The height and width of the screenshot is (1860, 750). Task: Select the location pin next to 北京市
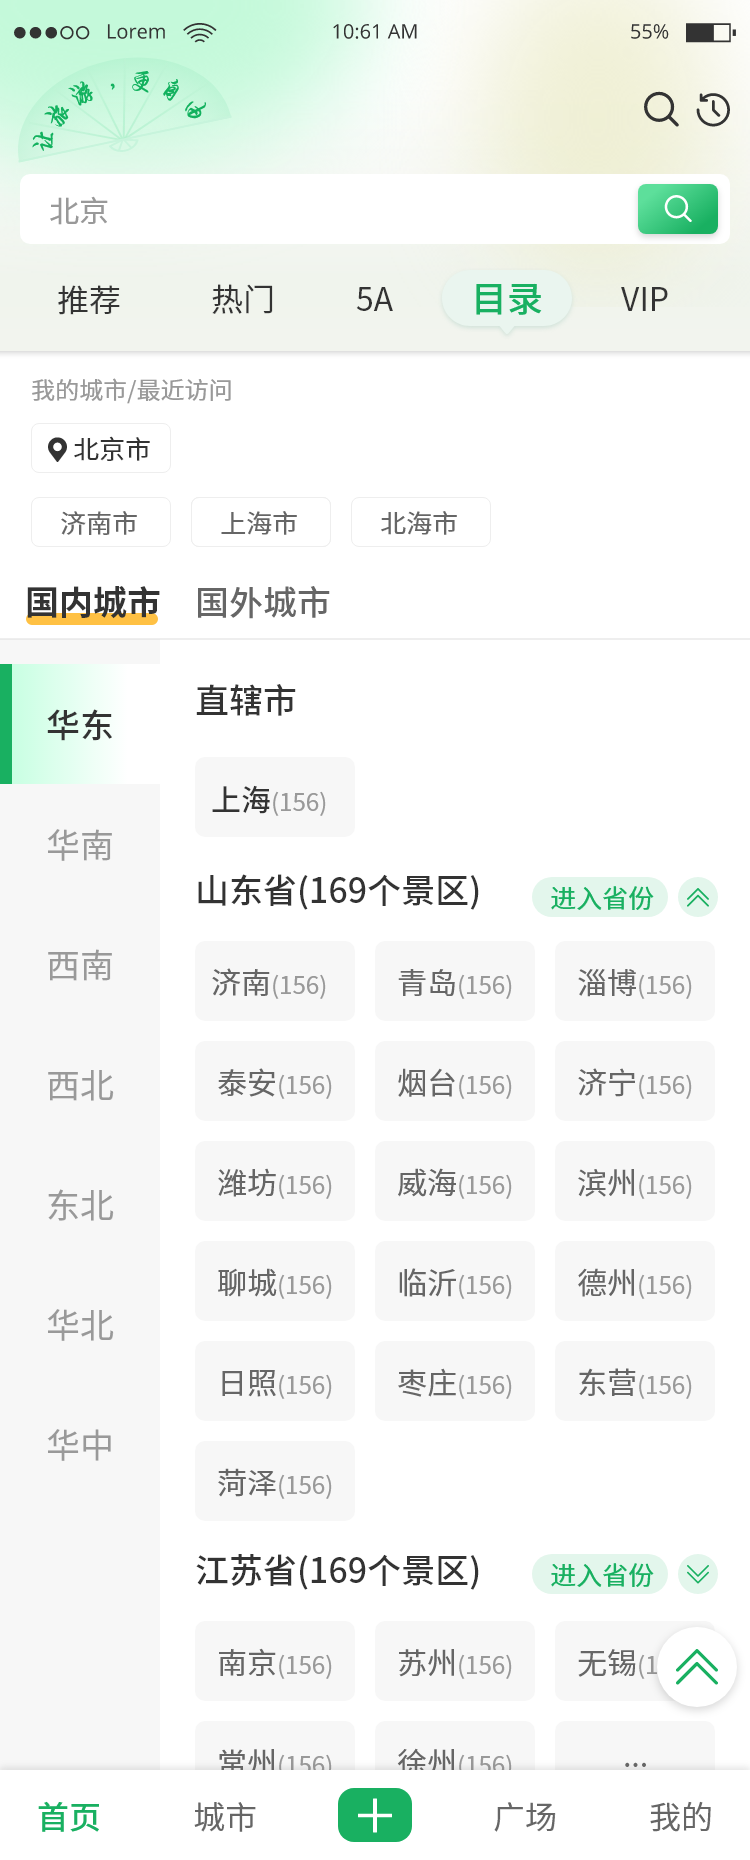click(58, 450)
